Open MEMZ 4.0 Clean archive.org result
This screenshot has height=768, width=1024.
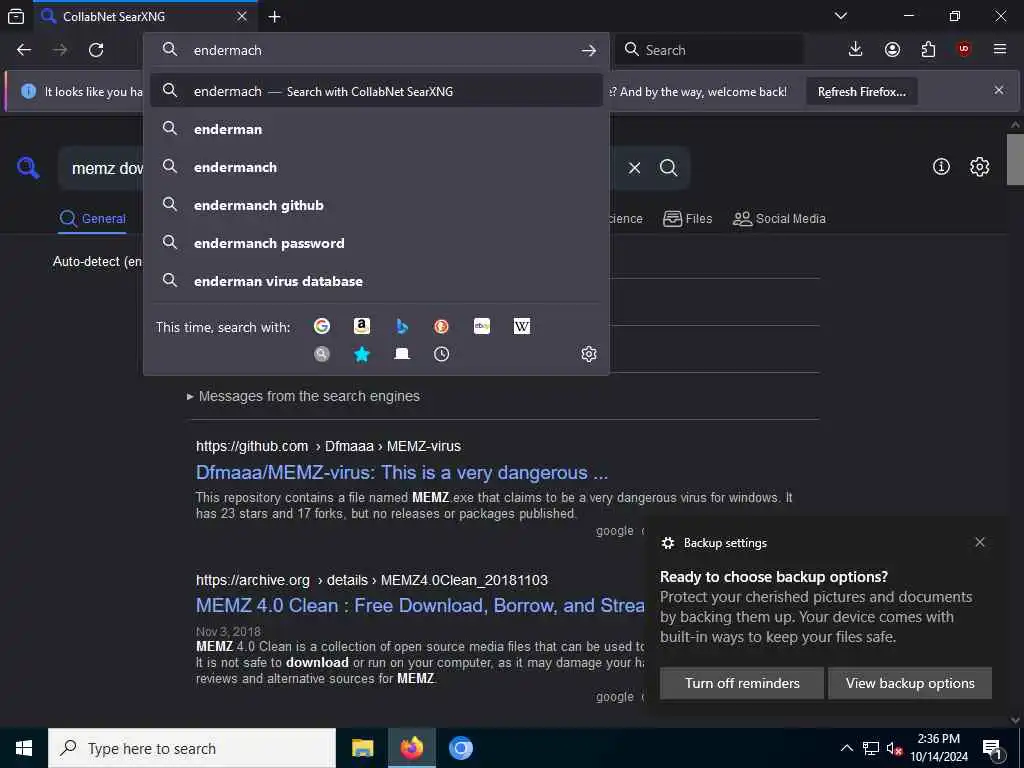pyautogui.click(x=420, y=605)
